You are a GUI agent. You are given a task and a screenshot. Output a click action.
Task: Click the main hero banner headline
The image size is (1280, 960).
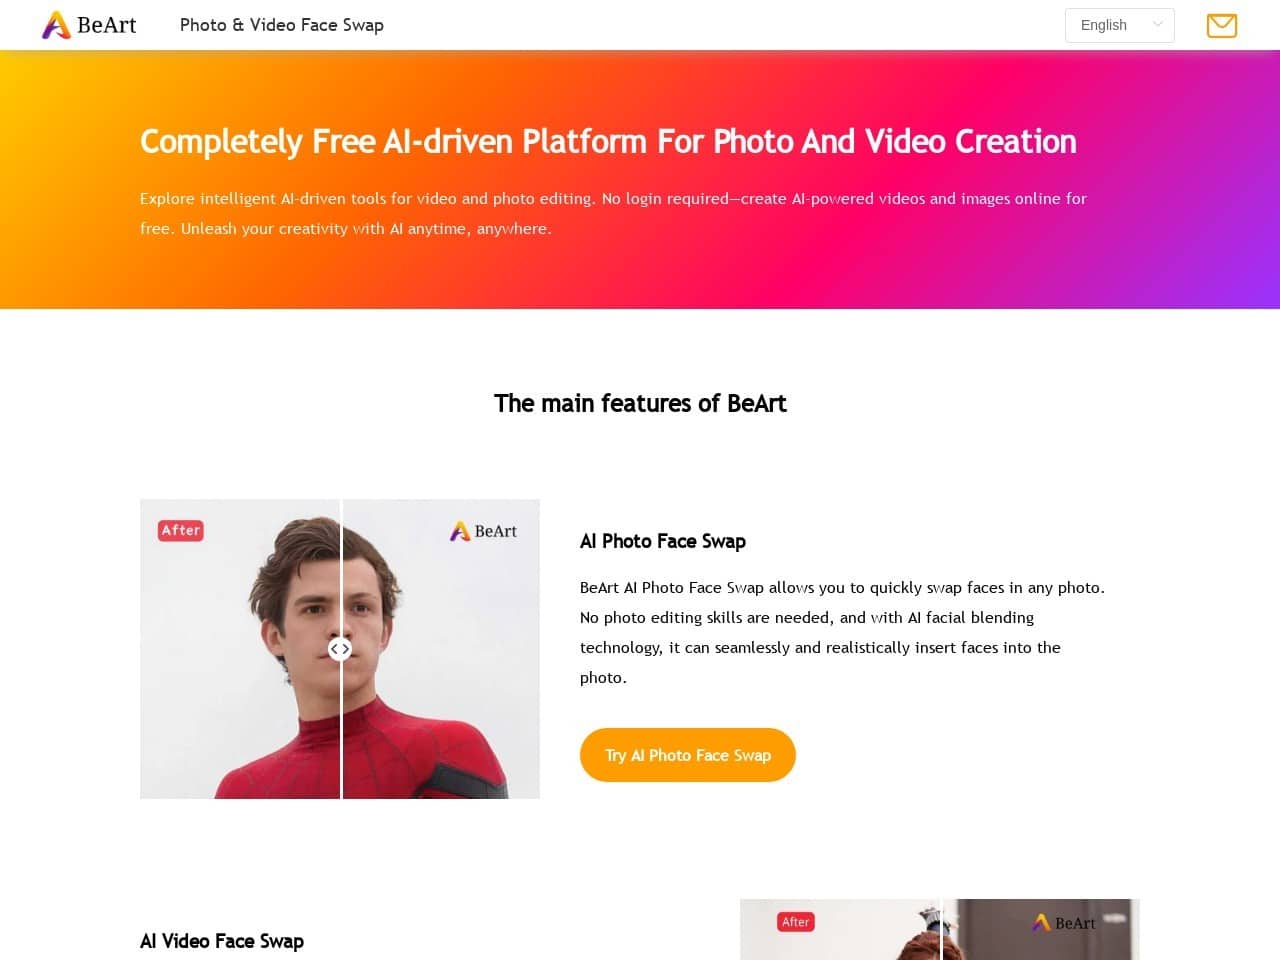[x=608, y=141]
